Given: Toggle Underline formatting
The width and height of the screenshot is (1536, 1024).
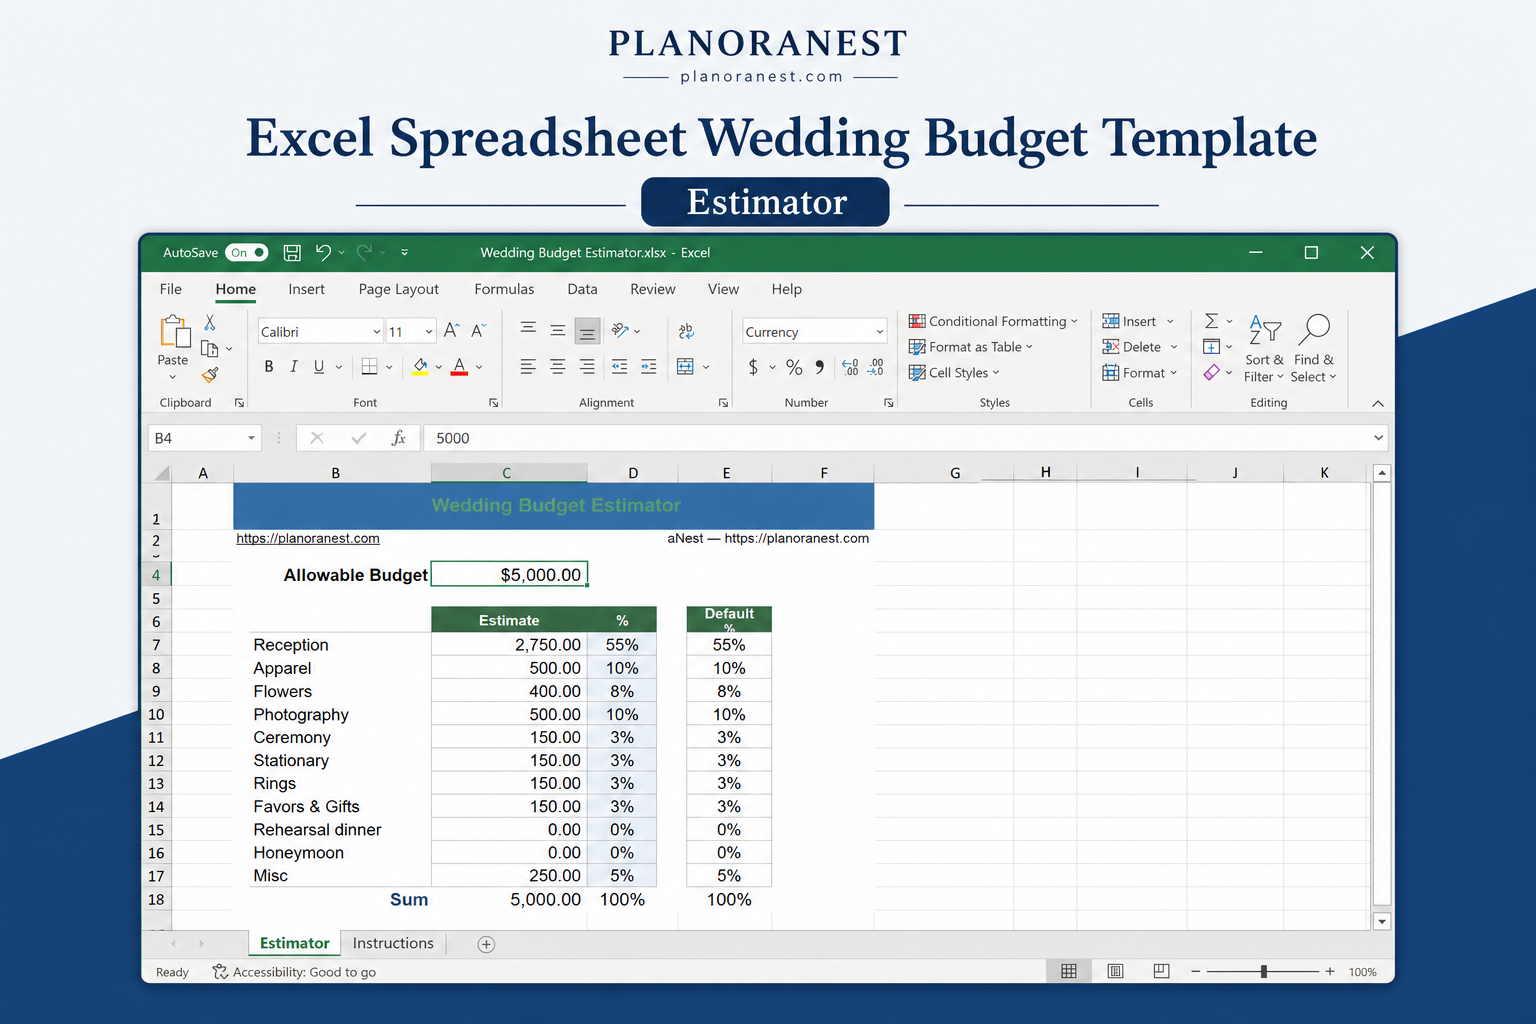Looking at the screenshot, I should tap(319, 367).
